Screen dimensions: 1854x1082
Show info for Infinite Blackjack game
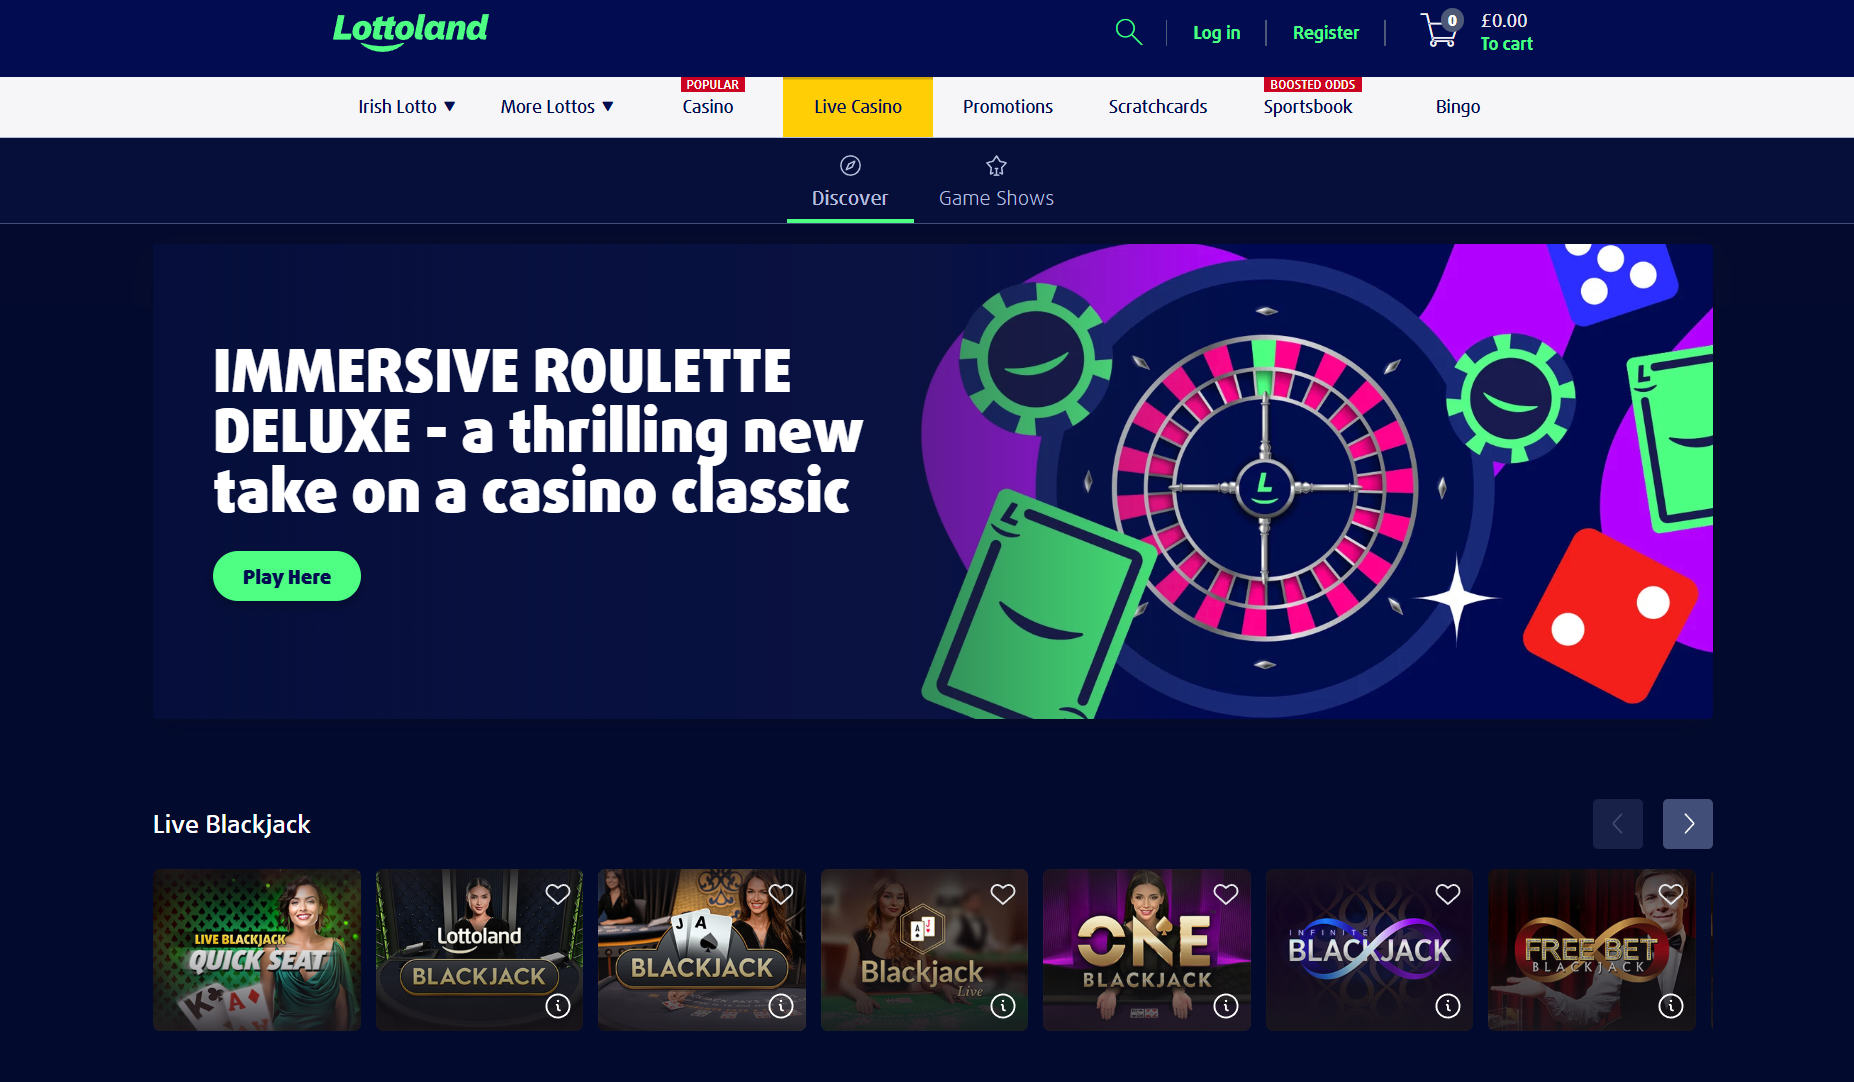[1448, 1006]
